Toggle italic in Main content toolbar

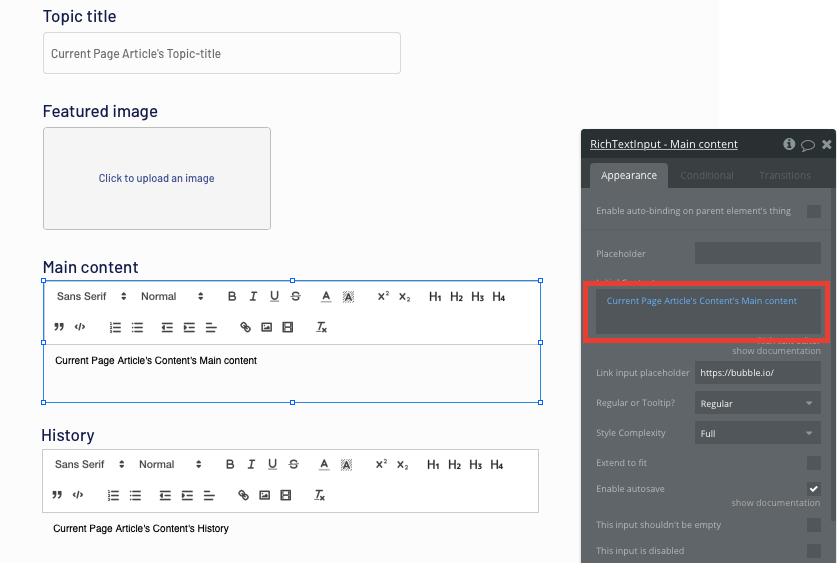pos(253,296)
